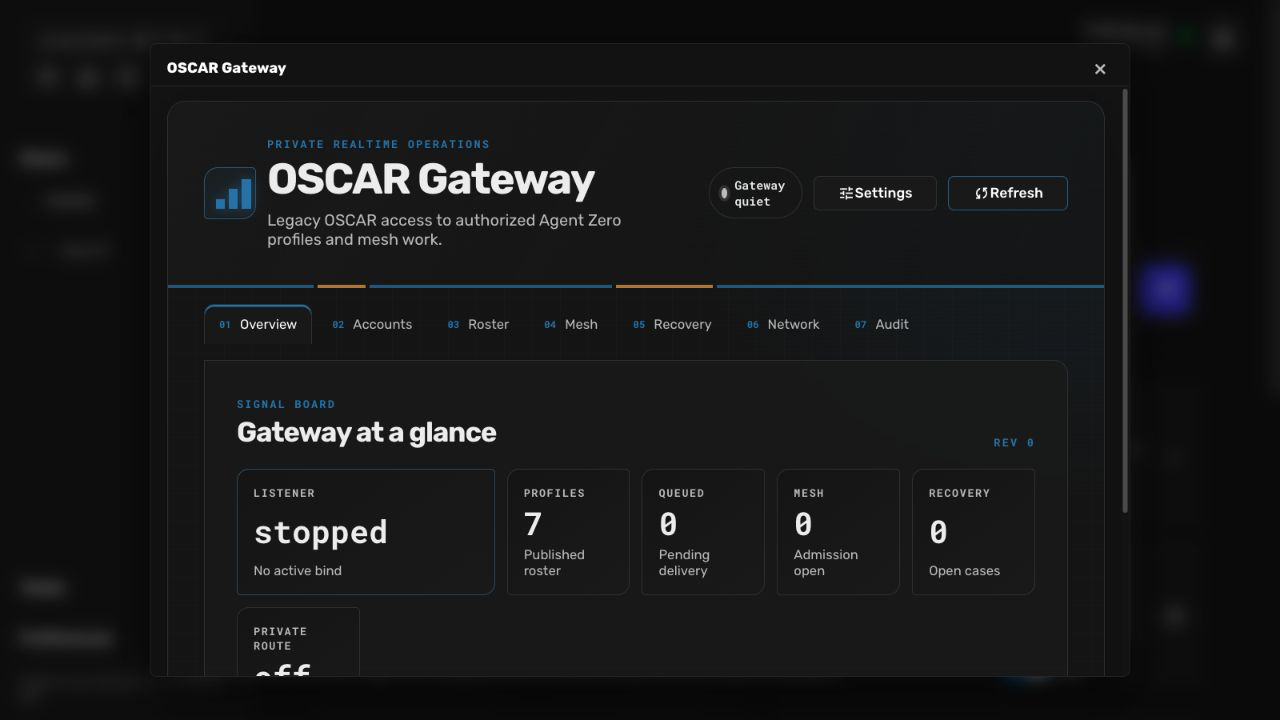
Task: Open the Accounts tab
Action: [372, 324]
